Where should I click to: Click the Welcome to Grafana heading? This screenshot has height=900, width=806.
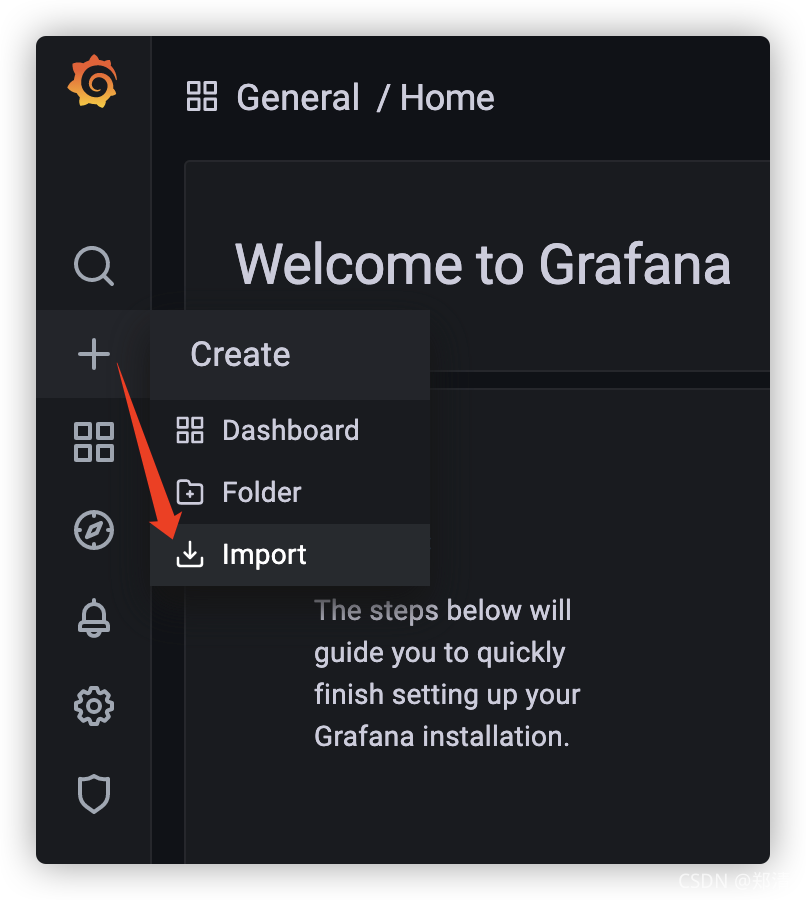tap(483, 263)
